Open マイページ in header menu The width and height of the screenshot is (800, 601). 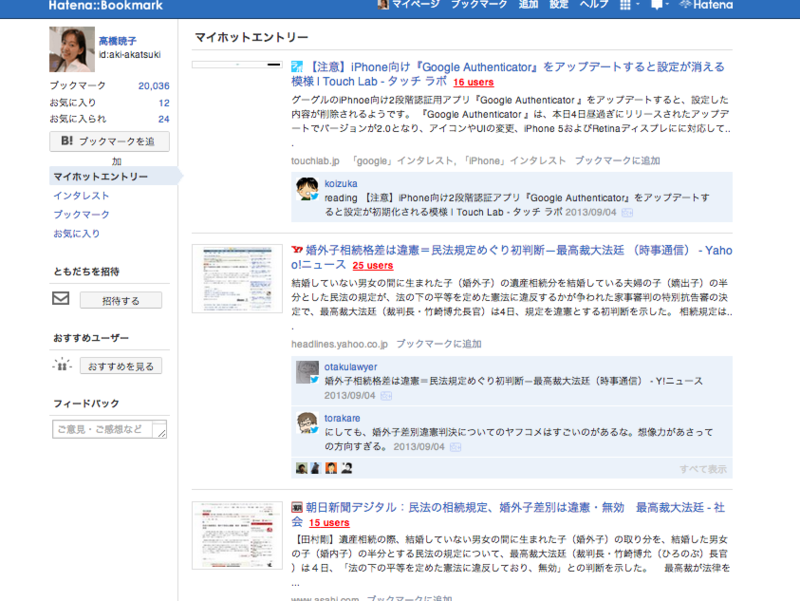tap(415, 5)
